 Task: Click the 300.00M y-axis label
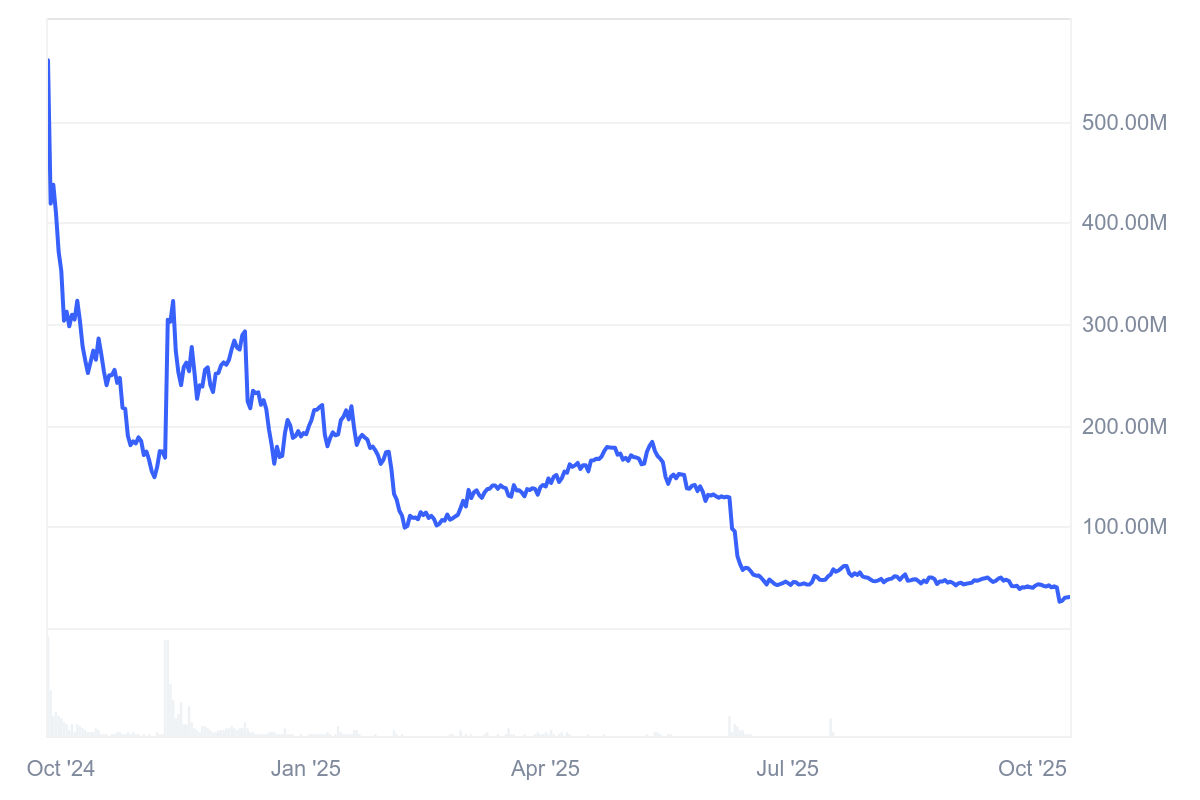point(1124,325)
